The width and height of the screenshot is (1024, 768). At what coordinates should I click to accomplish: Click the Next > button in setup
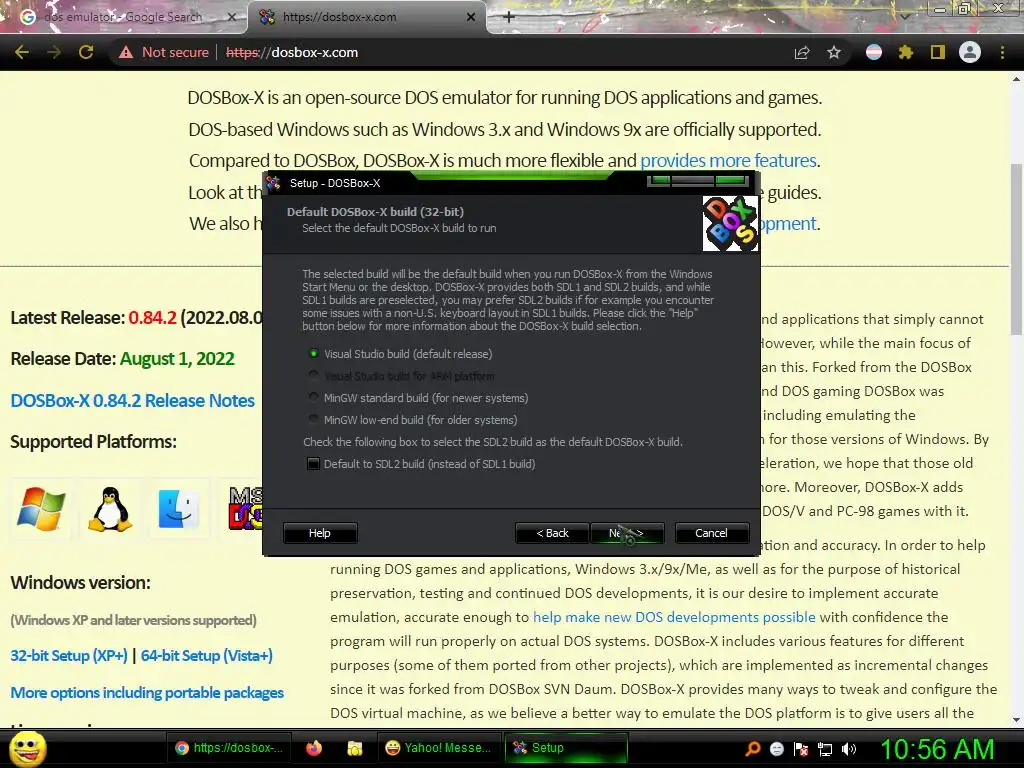pyautogui.click(x=628, y=533)
